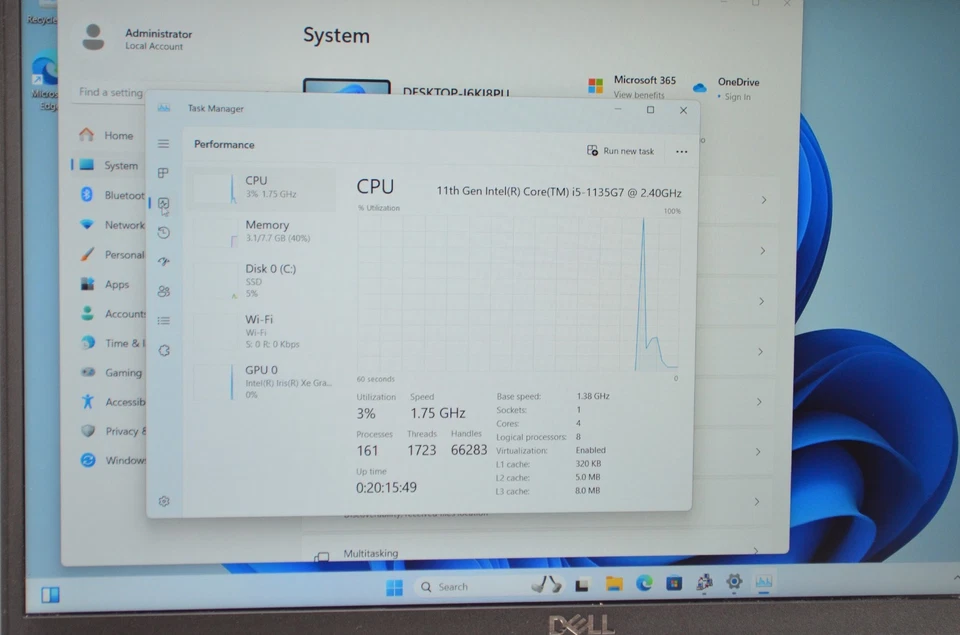Open Widgets icon at taskbar left corner
This screenshot has height=635, width=960.
(50, 595)
